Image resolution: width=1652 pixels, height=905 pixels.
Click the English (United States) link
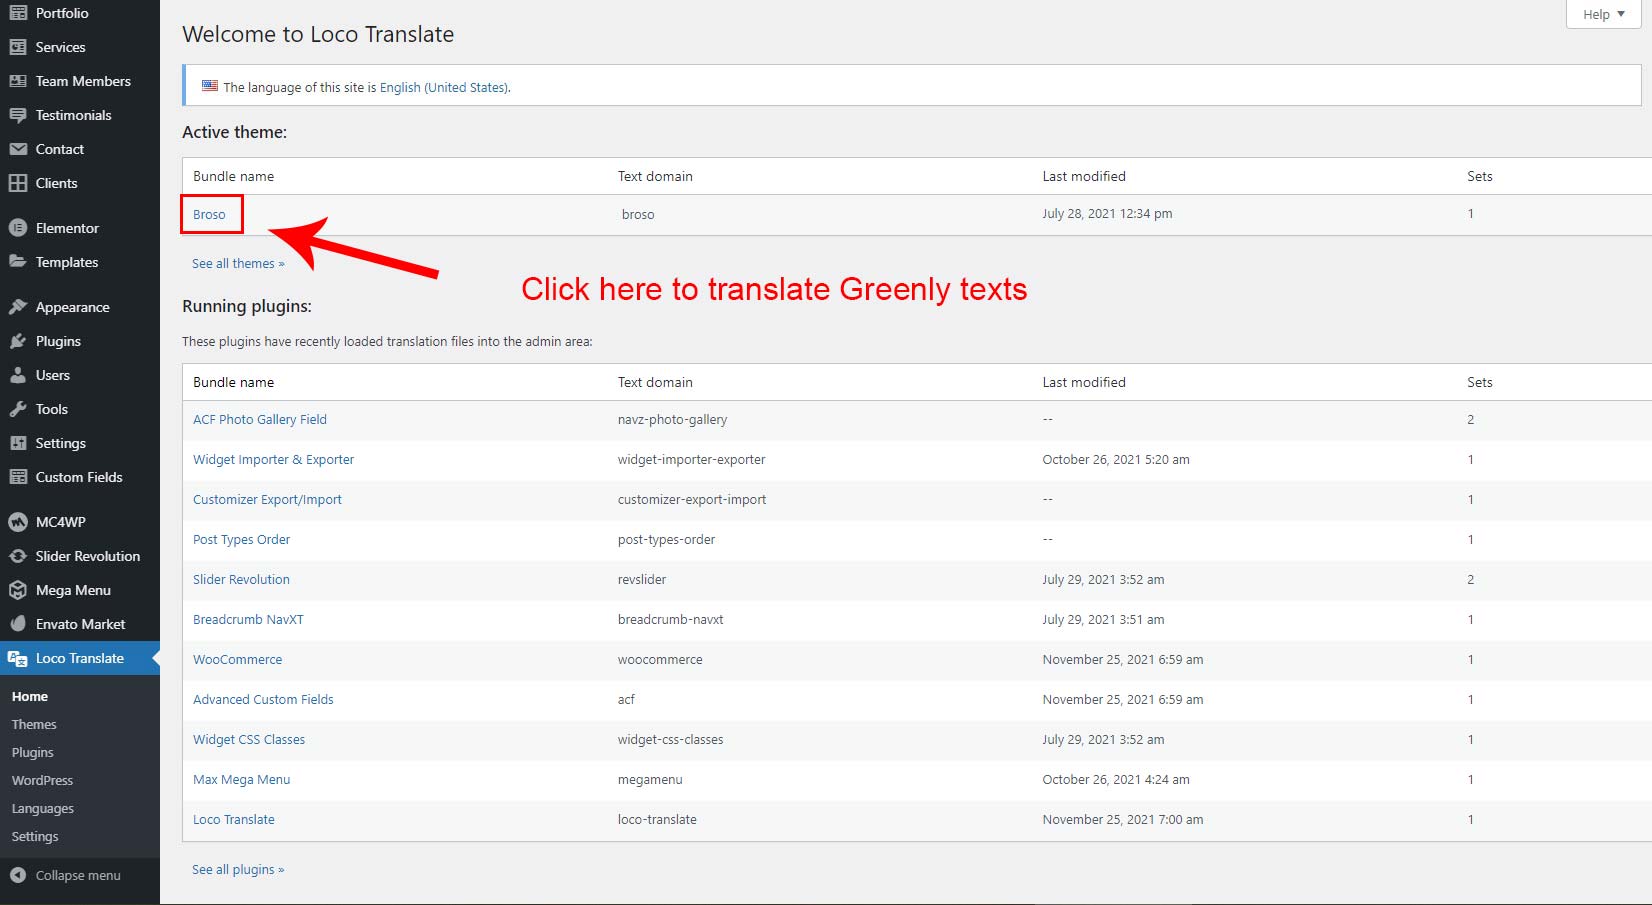tap(443, 87)
